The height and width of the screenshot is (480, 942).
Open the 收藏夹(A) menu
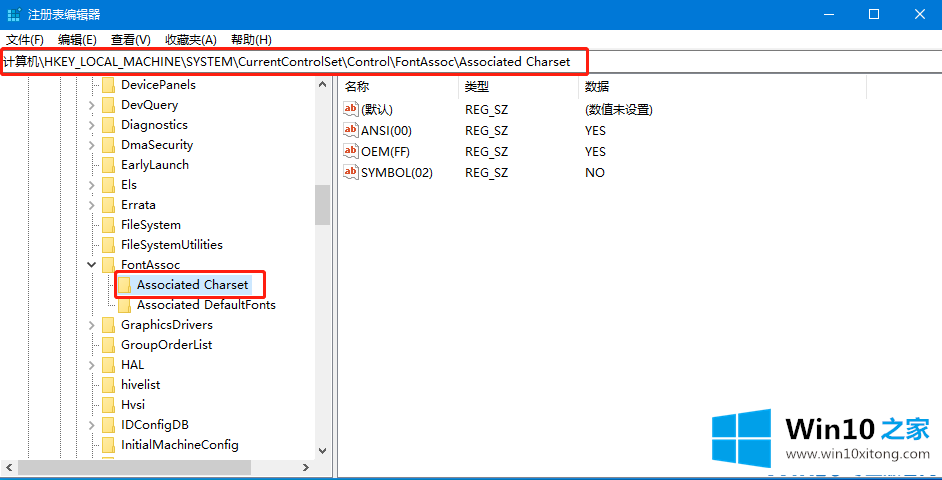click(x=190, y=40)
